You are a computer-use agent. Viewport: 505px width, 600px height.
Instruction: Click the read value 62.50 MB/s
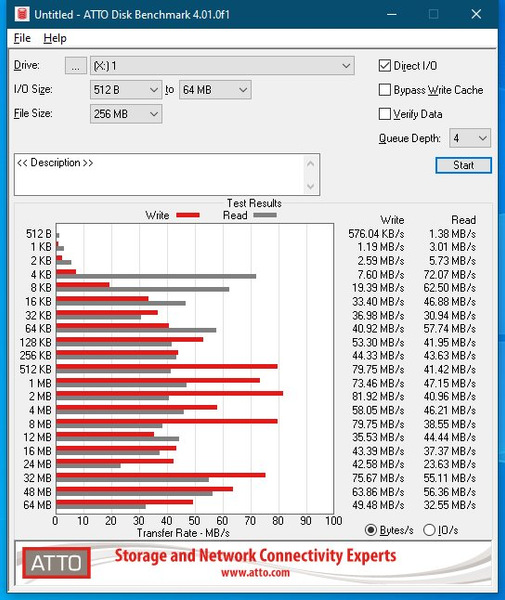450,288
